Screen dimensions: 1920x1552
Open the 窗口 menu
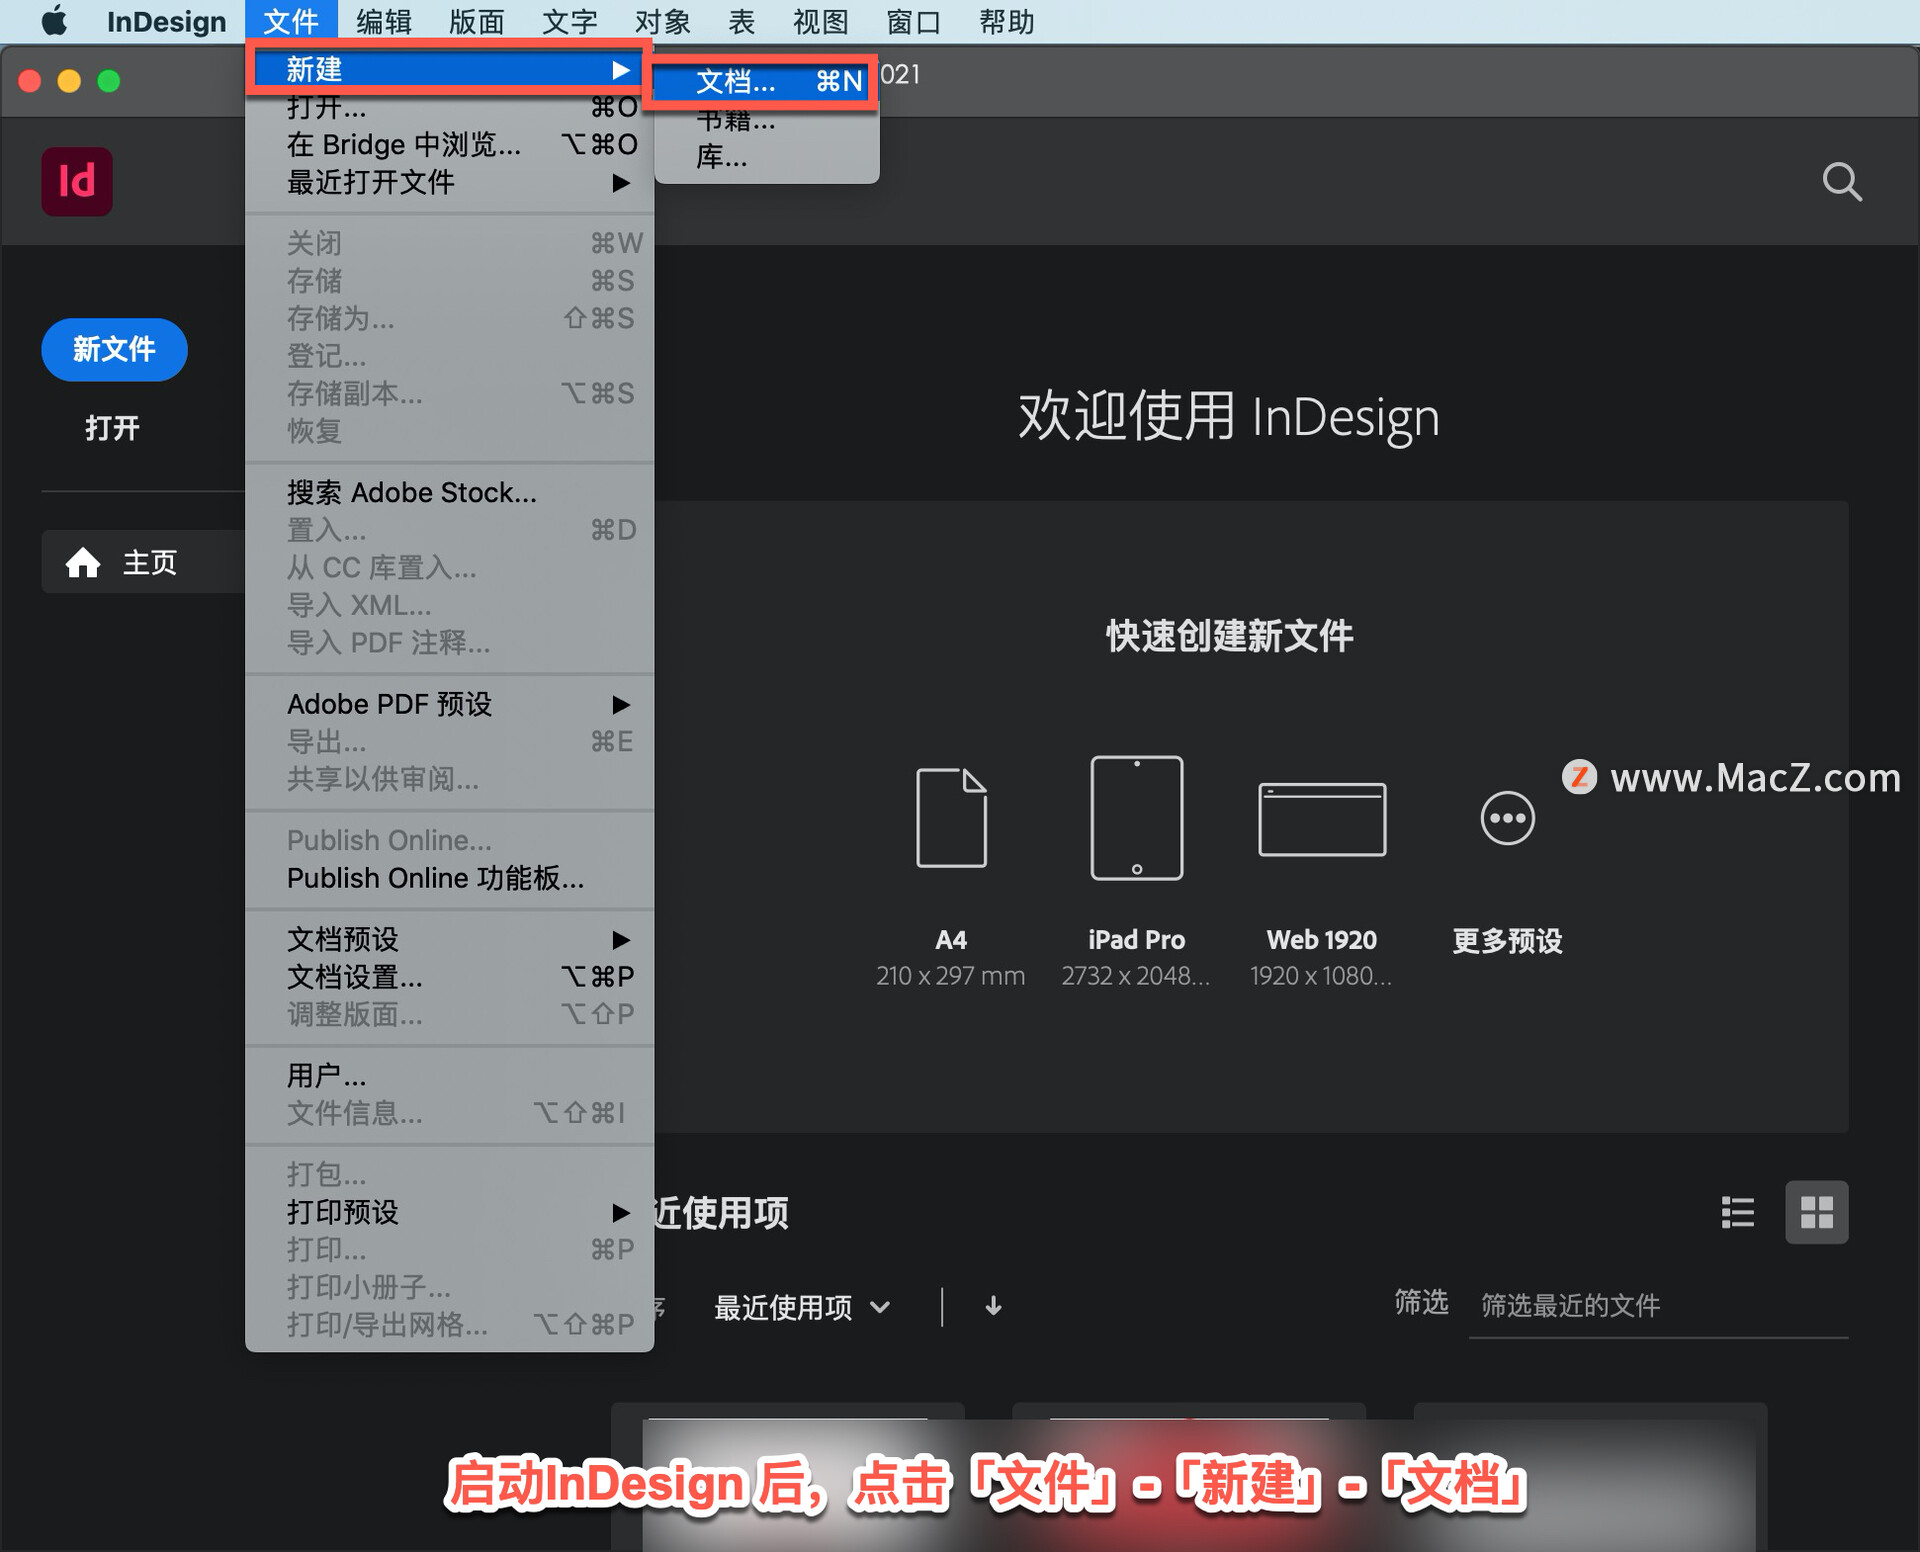(x=913, y=21)
